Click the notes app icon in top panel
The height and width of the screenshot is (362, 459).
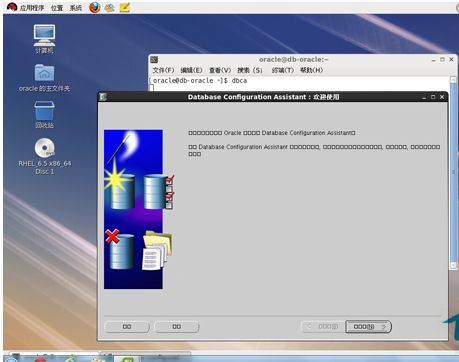coord(125,7)
